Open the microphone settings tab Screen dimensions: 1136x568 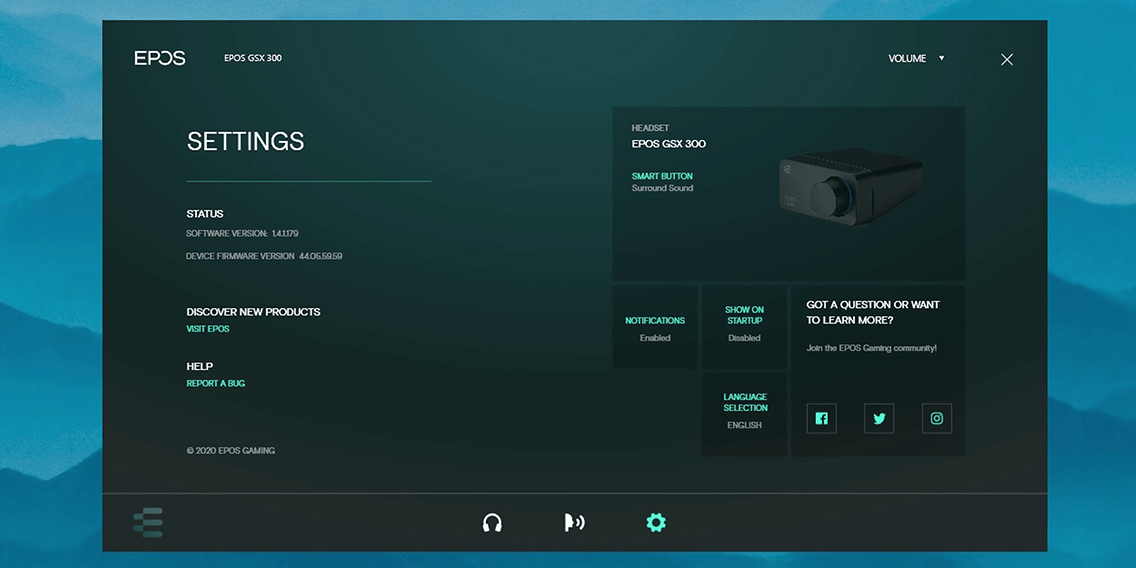tap(575, 522)
